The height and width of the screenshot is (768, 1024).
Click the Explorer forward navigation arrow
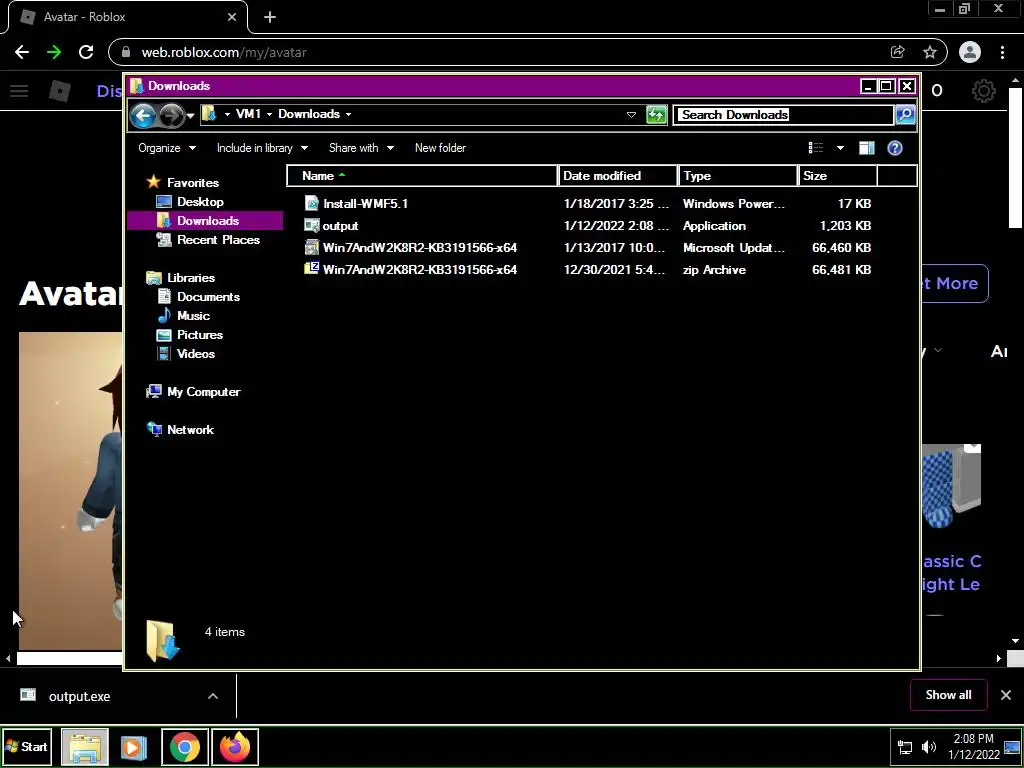171,116
